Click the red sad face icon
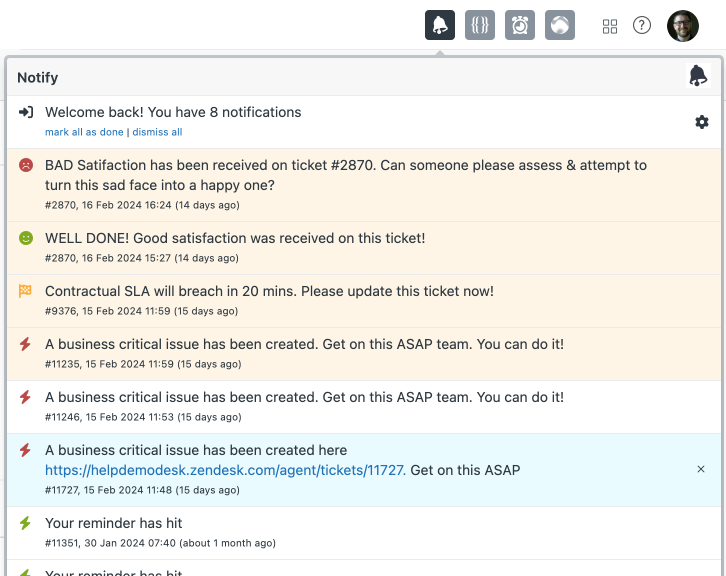 tap(26, 165)
